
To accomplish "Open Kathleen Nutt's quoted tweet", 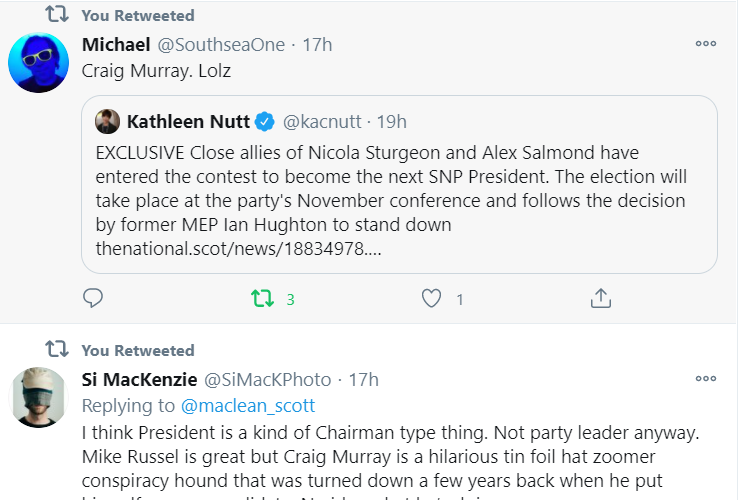I will pyautogui.click(x=399, y=200).
